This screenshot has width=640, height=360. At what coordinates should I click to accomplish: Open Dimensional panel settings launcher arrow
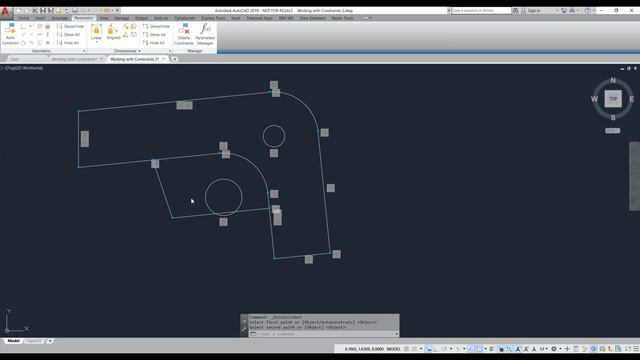coord(170,51)
